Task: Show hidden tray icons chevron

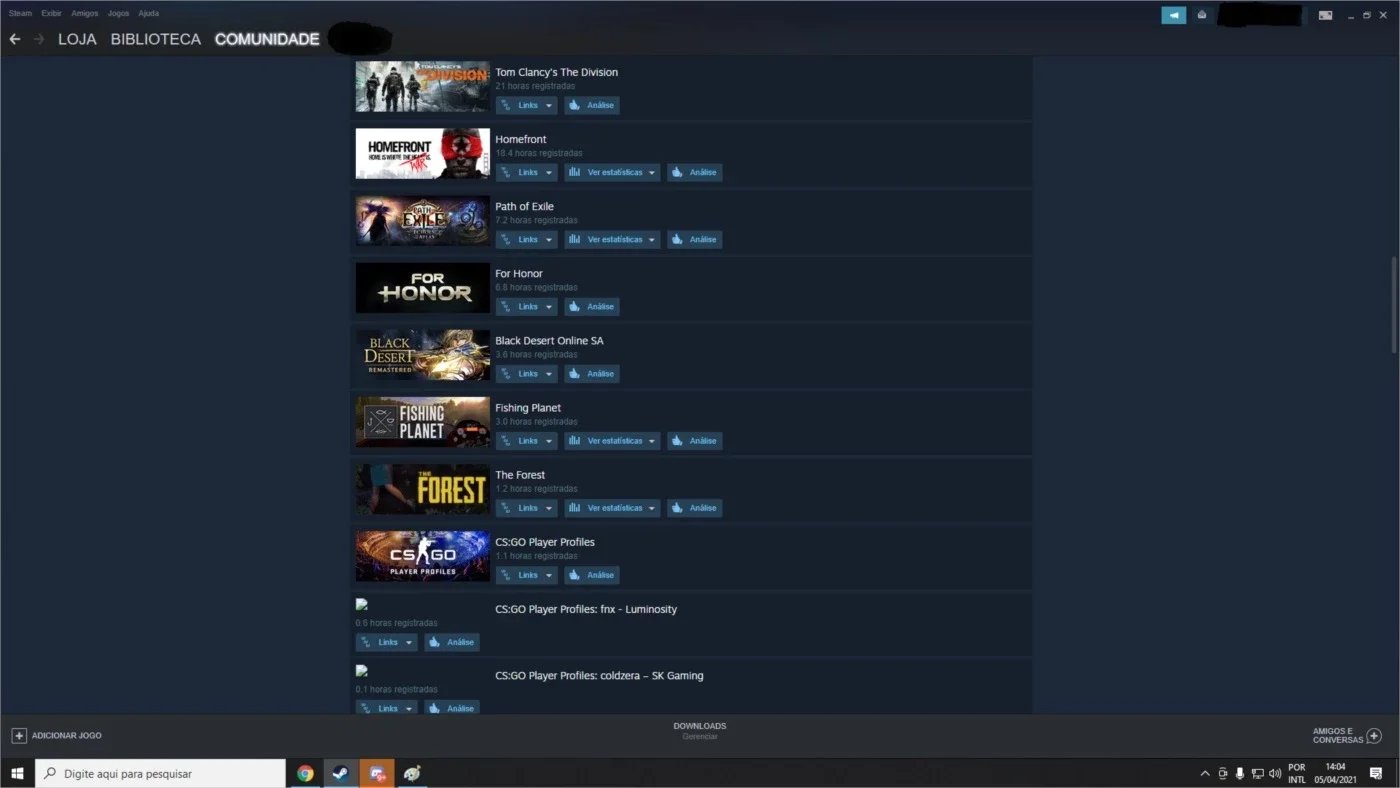Action: point(1205,773)
